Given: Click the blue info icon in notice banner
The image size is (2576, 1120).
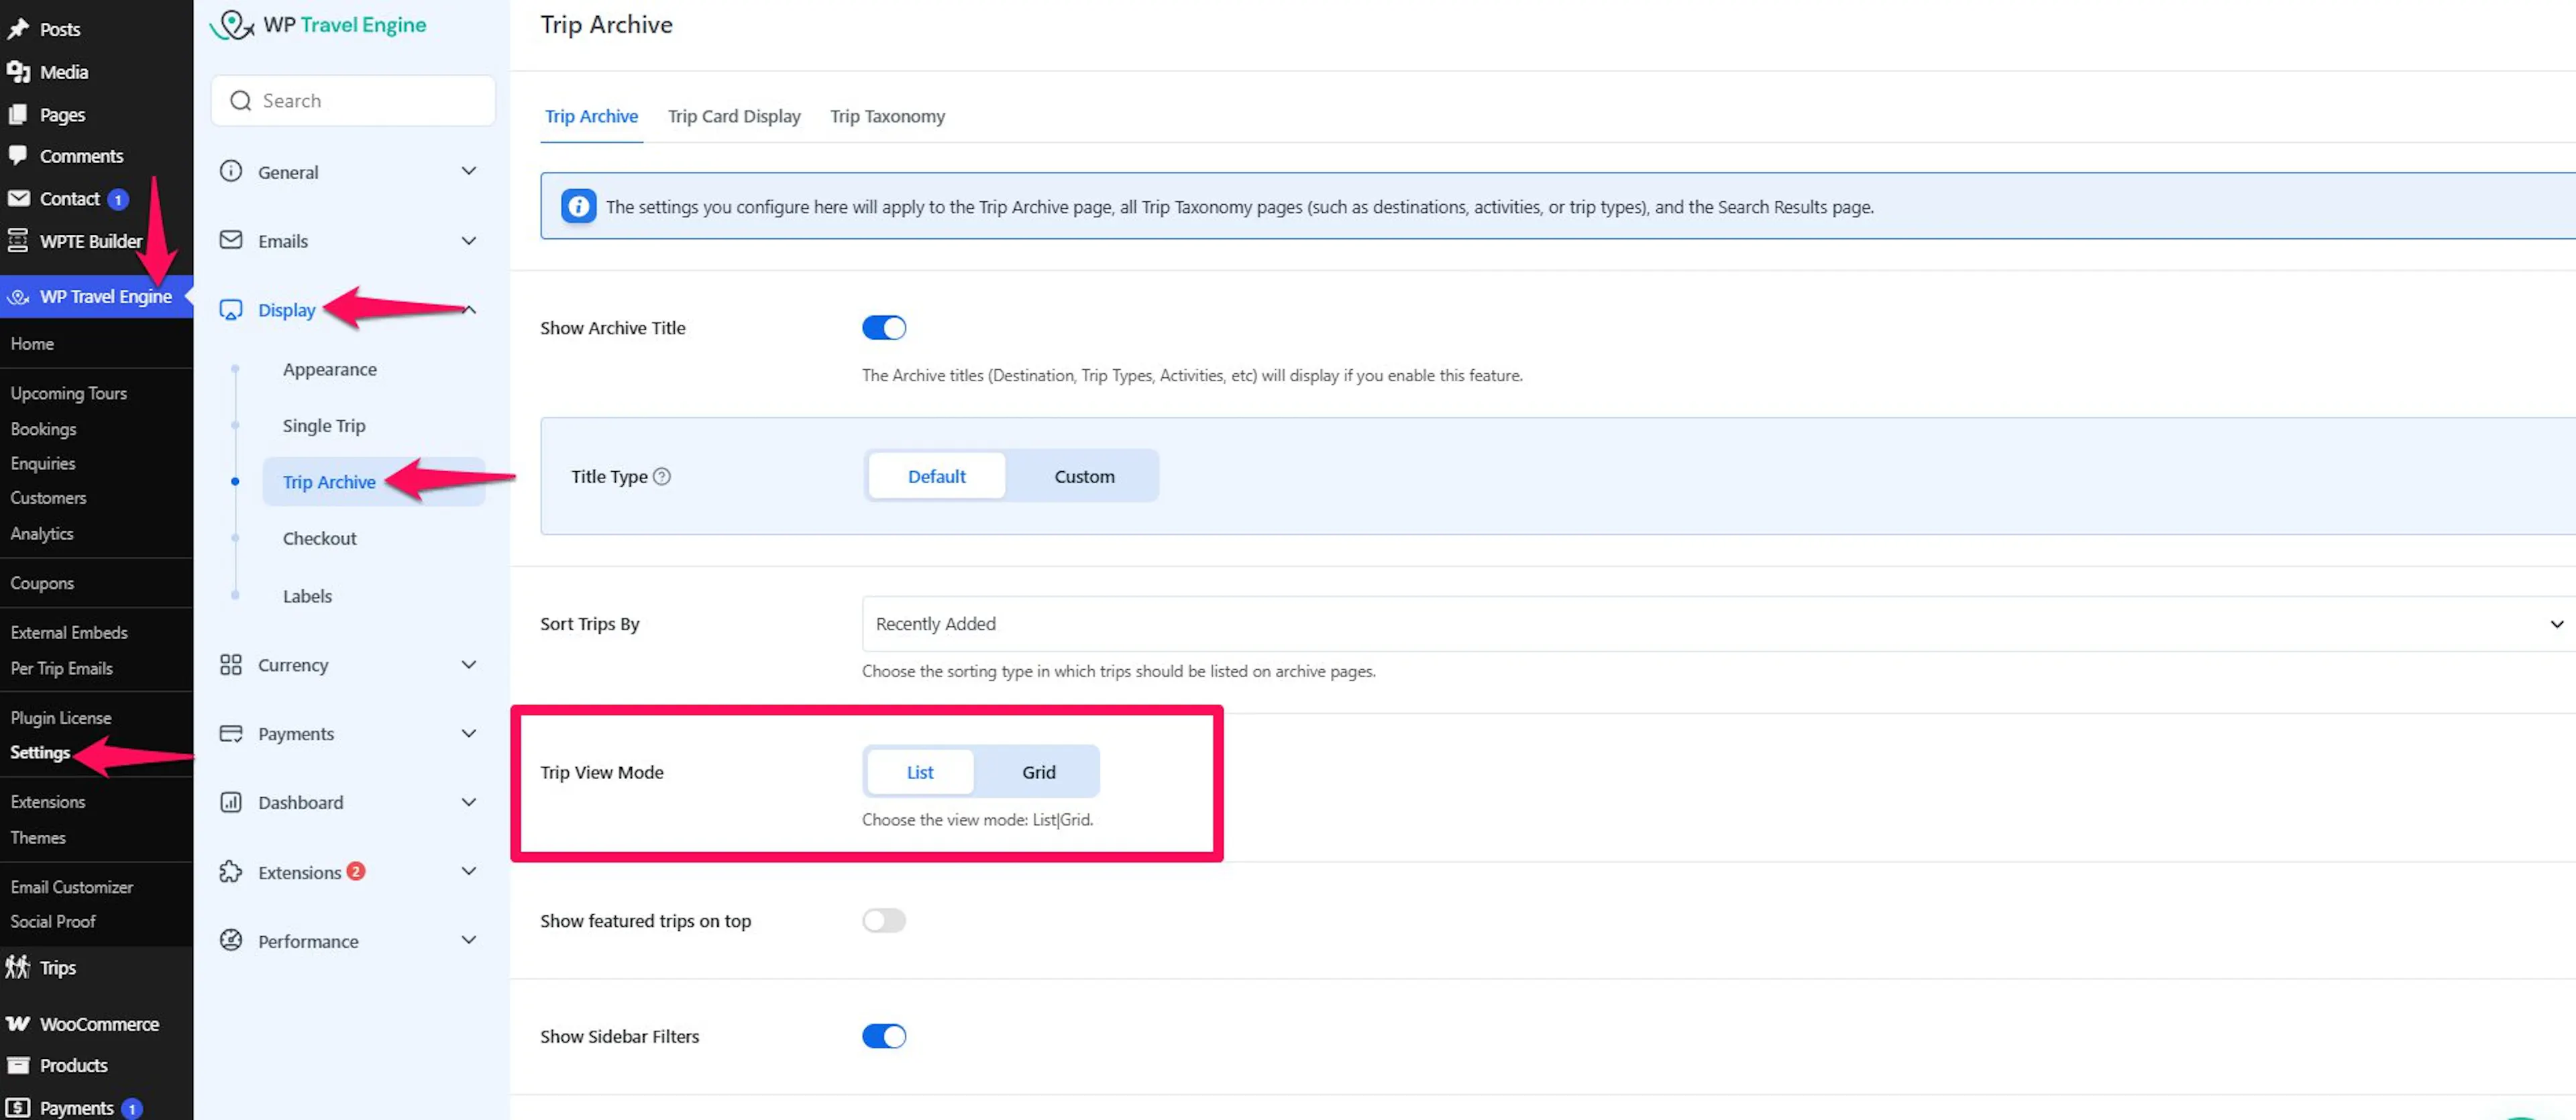Looking at the screenshot, I should 578,206.
